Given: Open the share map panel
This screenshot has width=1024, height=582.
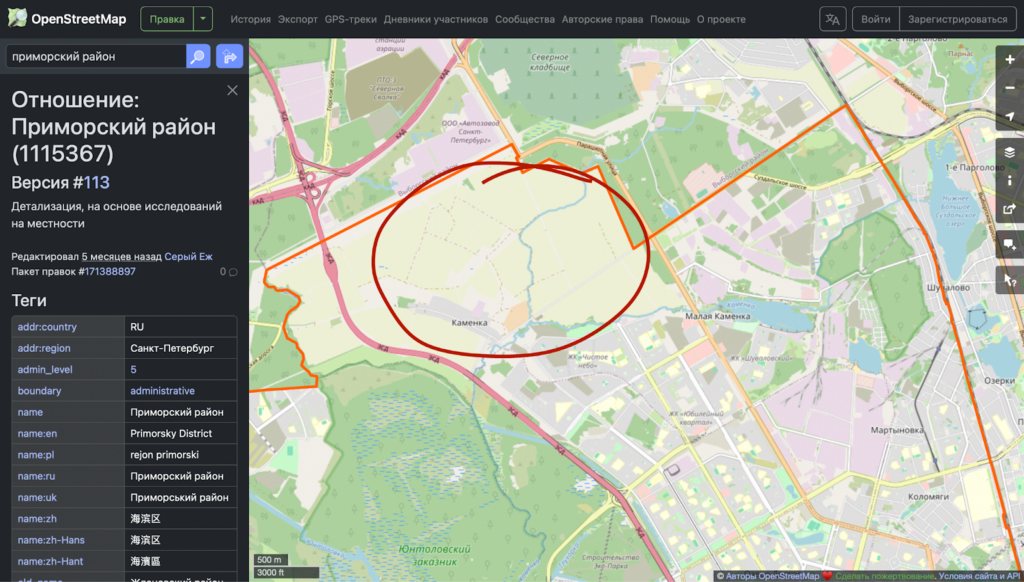Looking at the screenshot, I should (x=1010, y=210).
